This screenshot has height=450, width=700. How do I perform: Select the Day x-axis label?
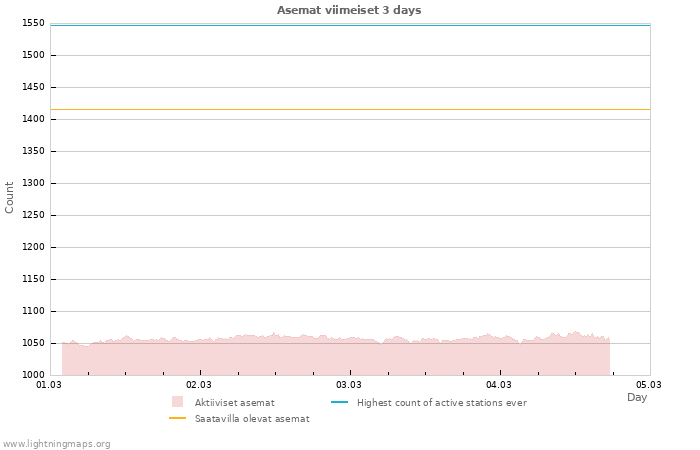[x=637, y=397]
